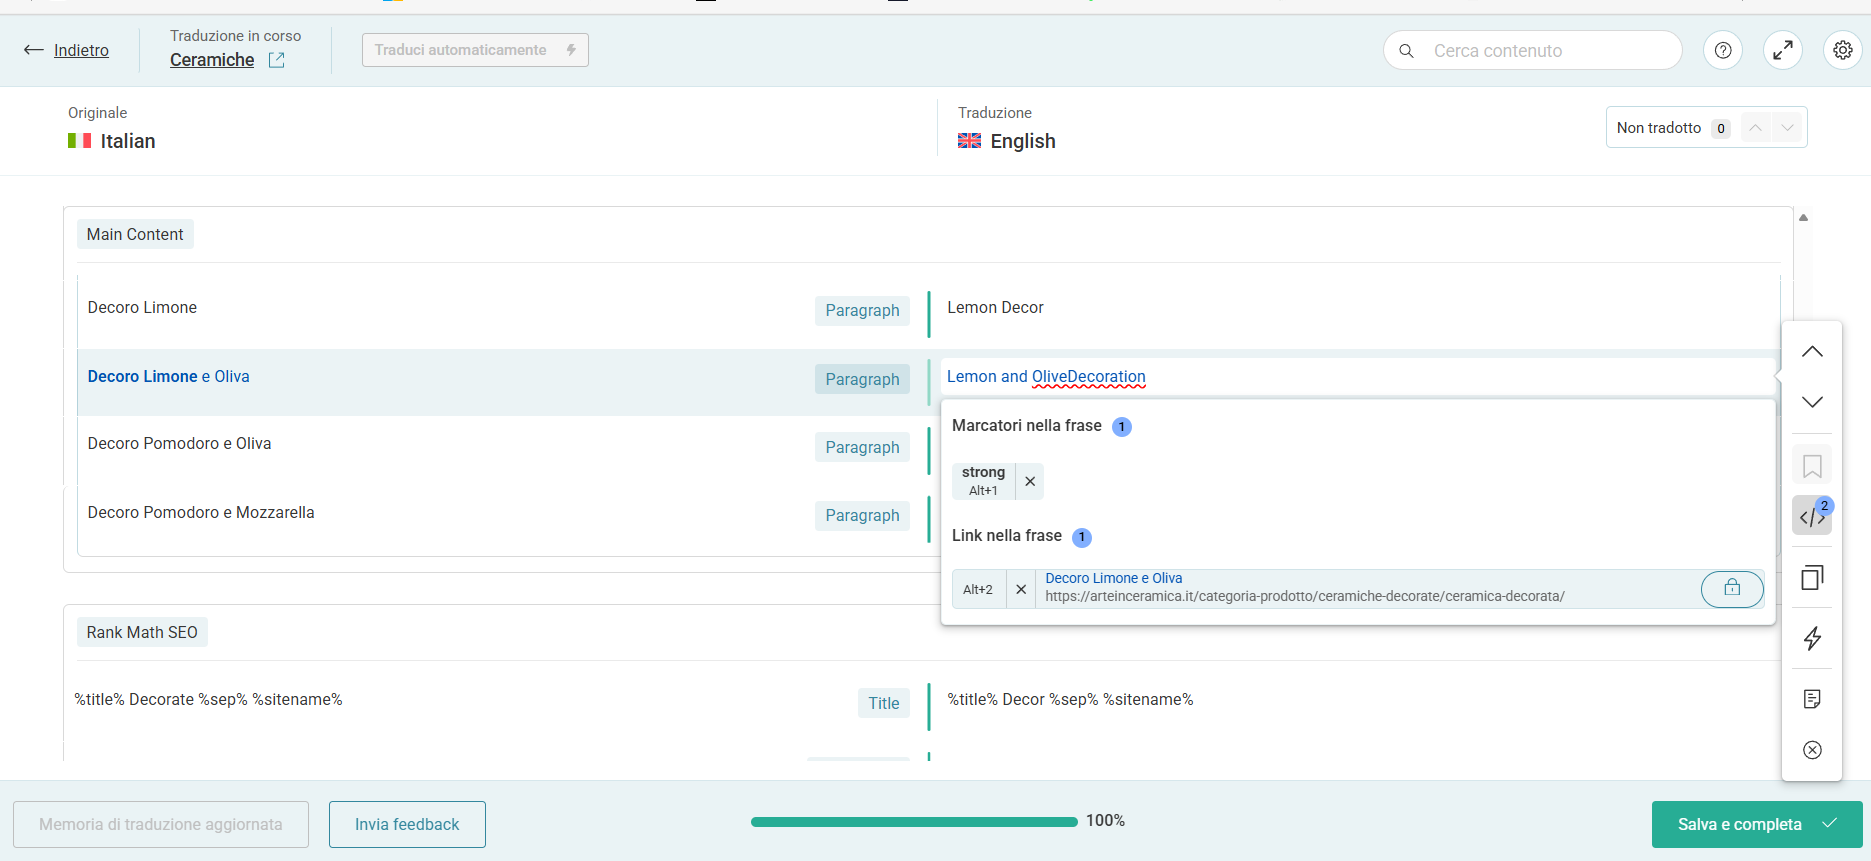Open the notes icon in side toolbar

point(1811,699)
